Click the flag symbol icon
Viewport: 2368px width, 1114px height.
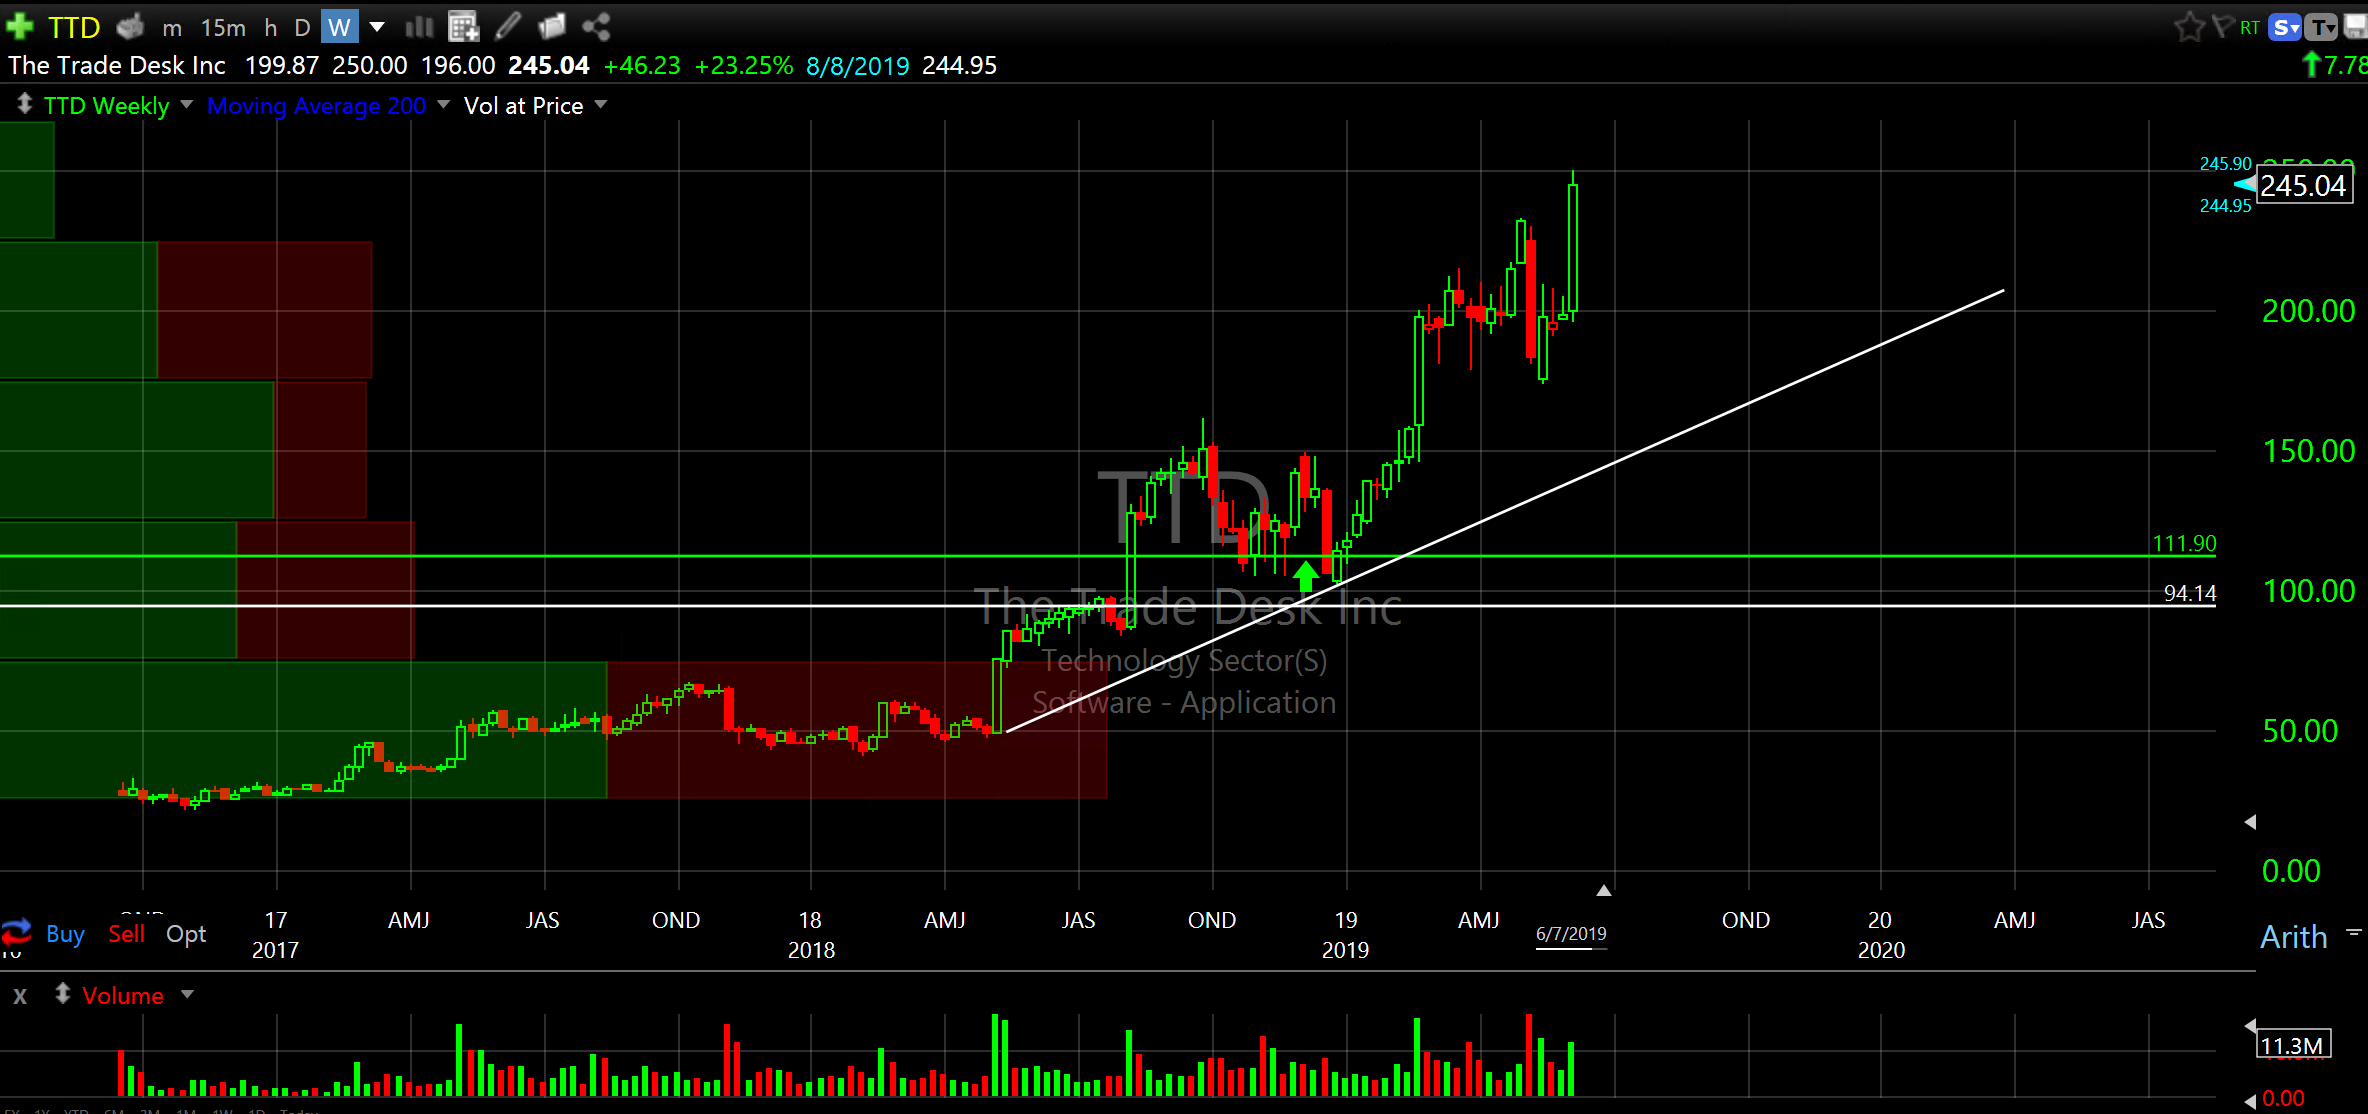(2222, 27)
